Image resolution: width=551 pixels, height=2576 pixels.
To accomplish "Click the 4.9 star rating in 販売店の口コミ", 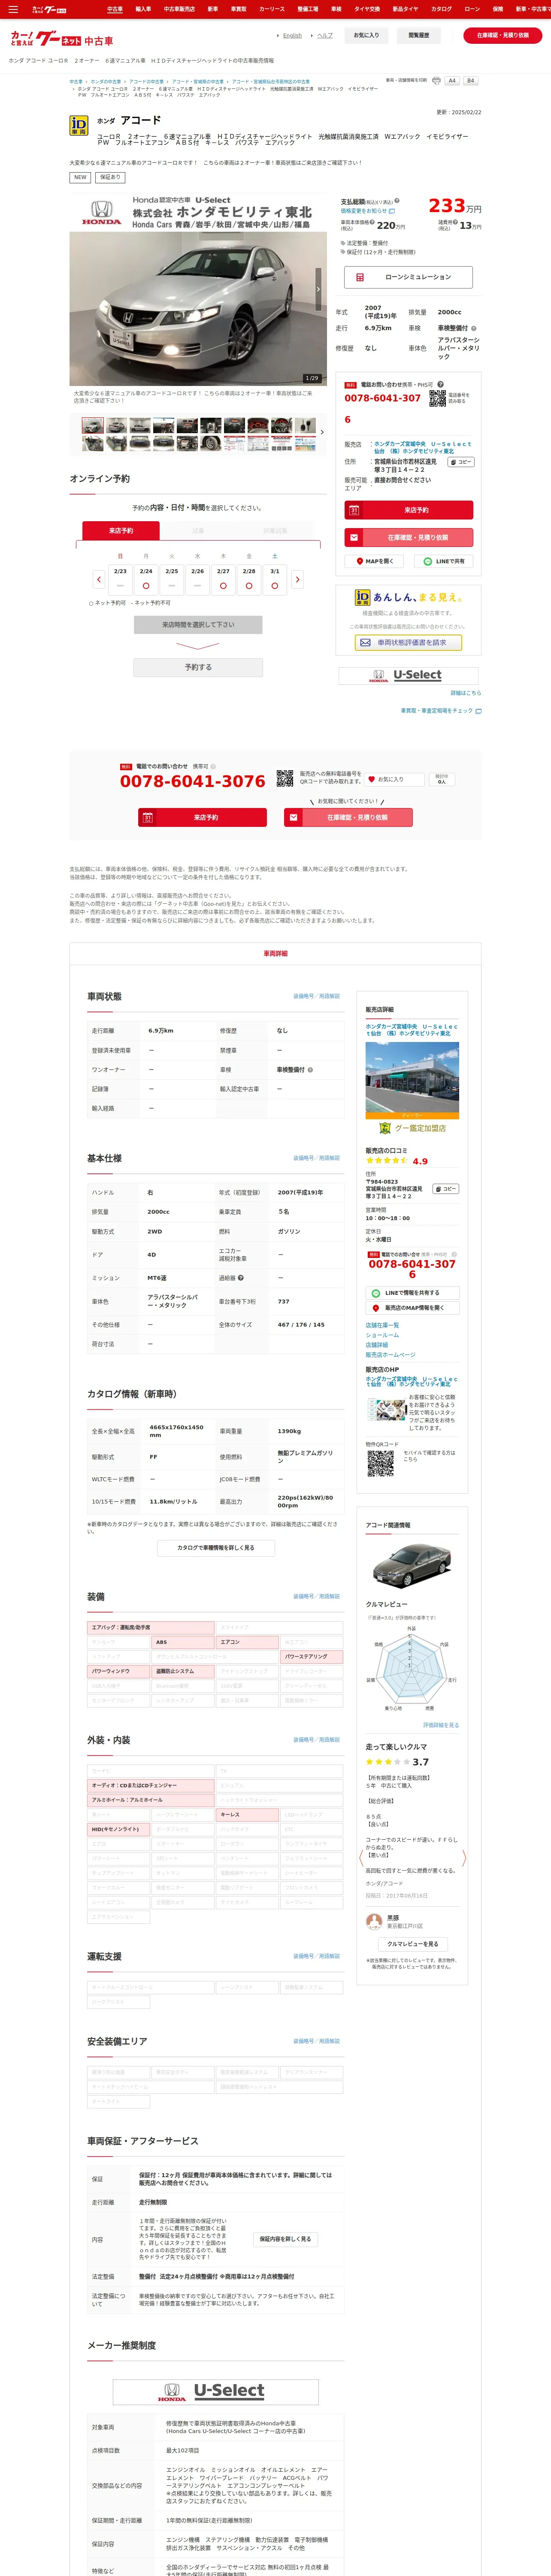I will click(396, 1161).
